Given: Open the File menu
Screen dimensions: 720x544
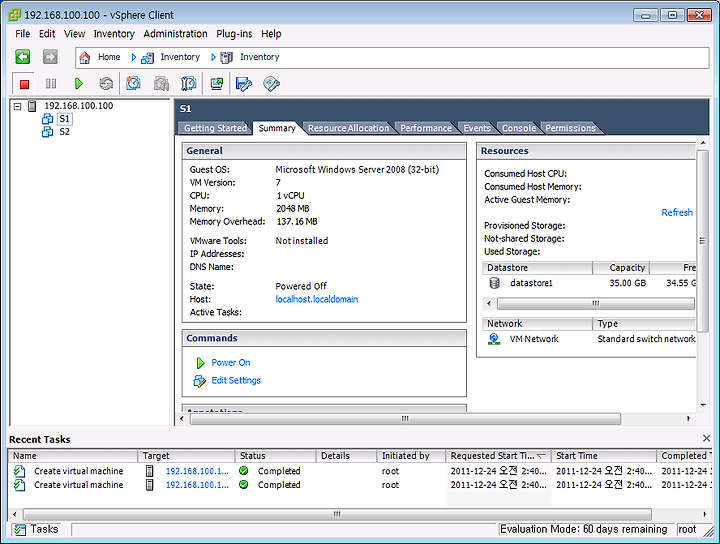Looking at the screenshot, I should pos(22,34).
